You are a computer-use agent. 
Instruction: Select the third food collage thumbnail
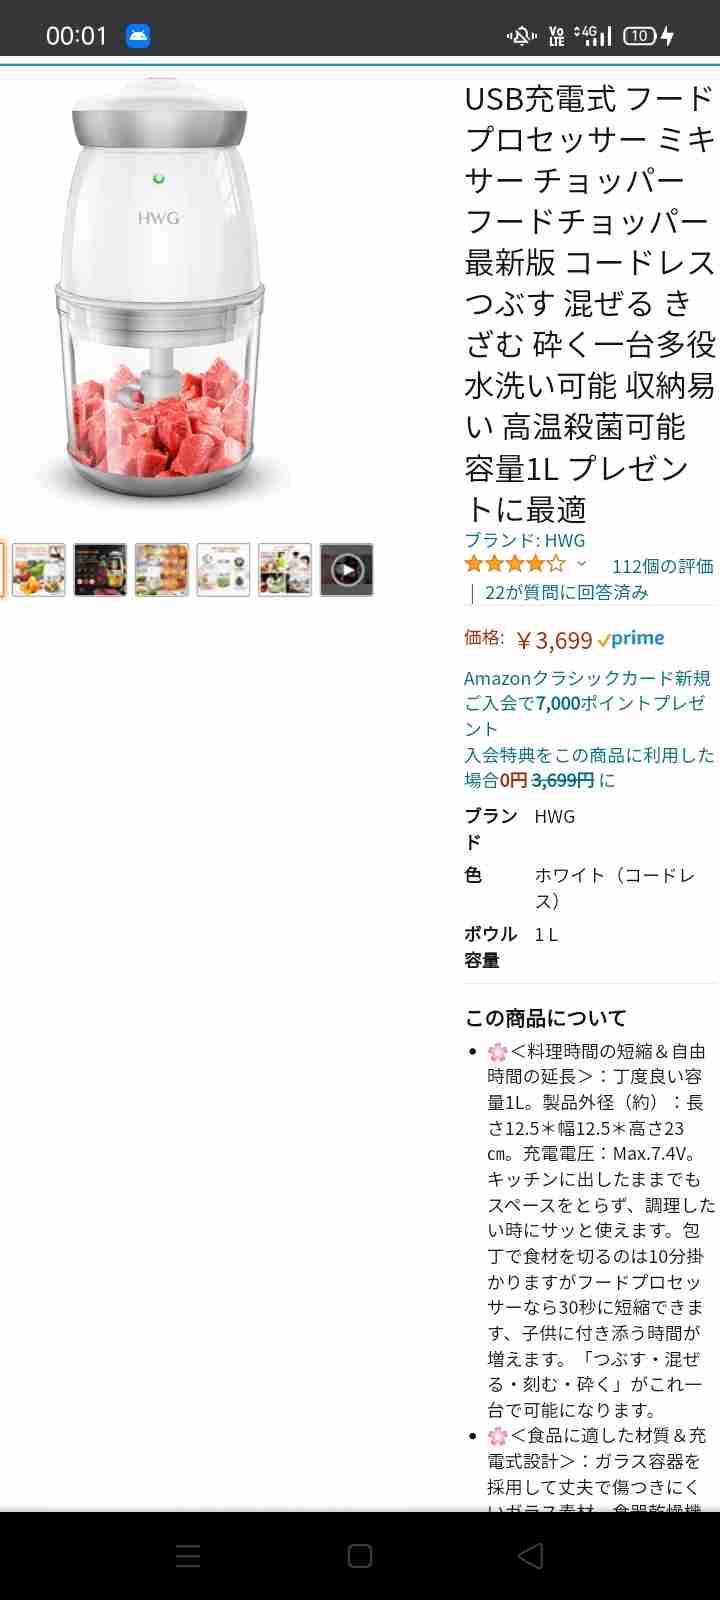[162, 570]
